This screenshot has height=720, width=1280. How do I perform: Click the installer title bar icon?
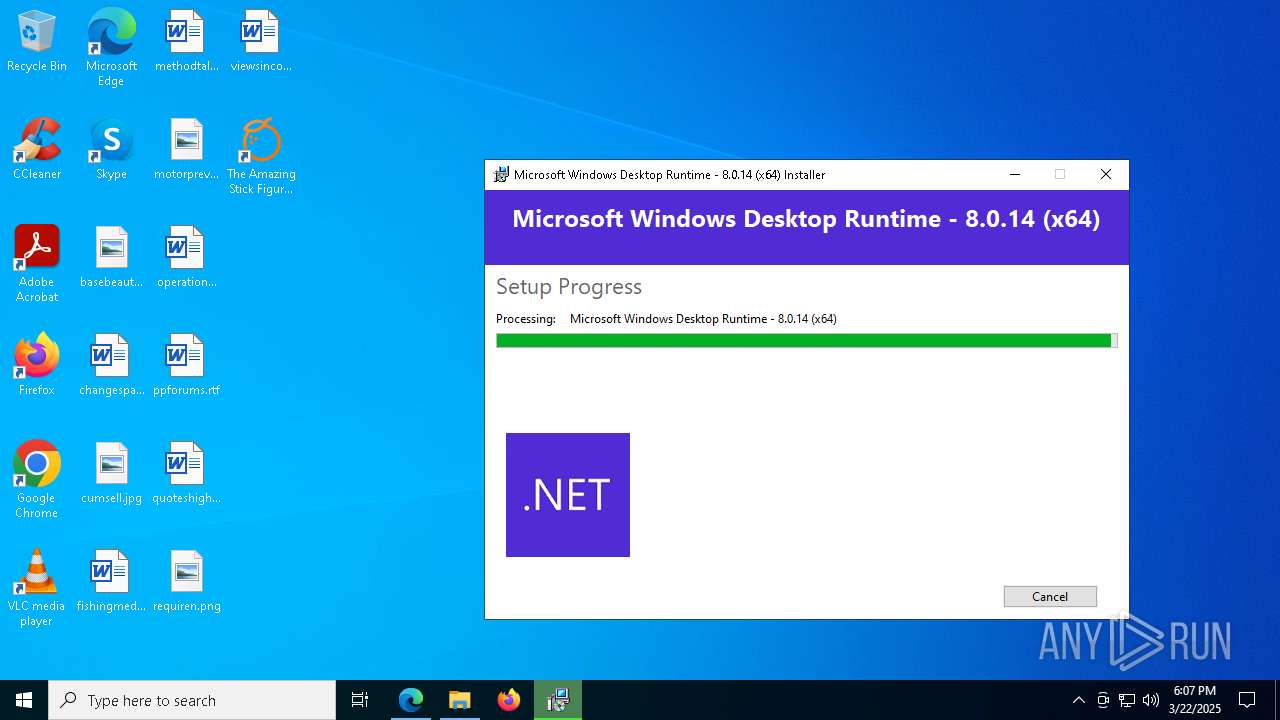pos(502,174)
